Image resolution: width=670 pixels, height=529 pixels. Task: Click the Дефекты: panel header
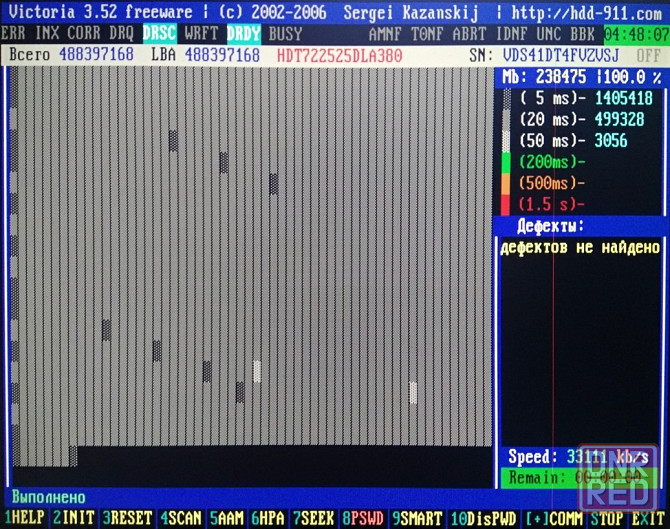550,226
